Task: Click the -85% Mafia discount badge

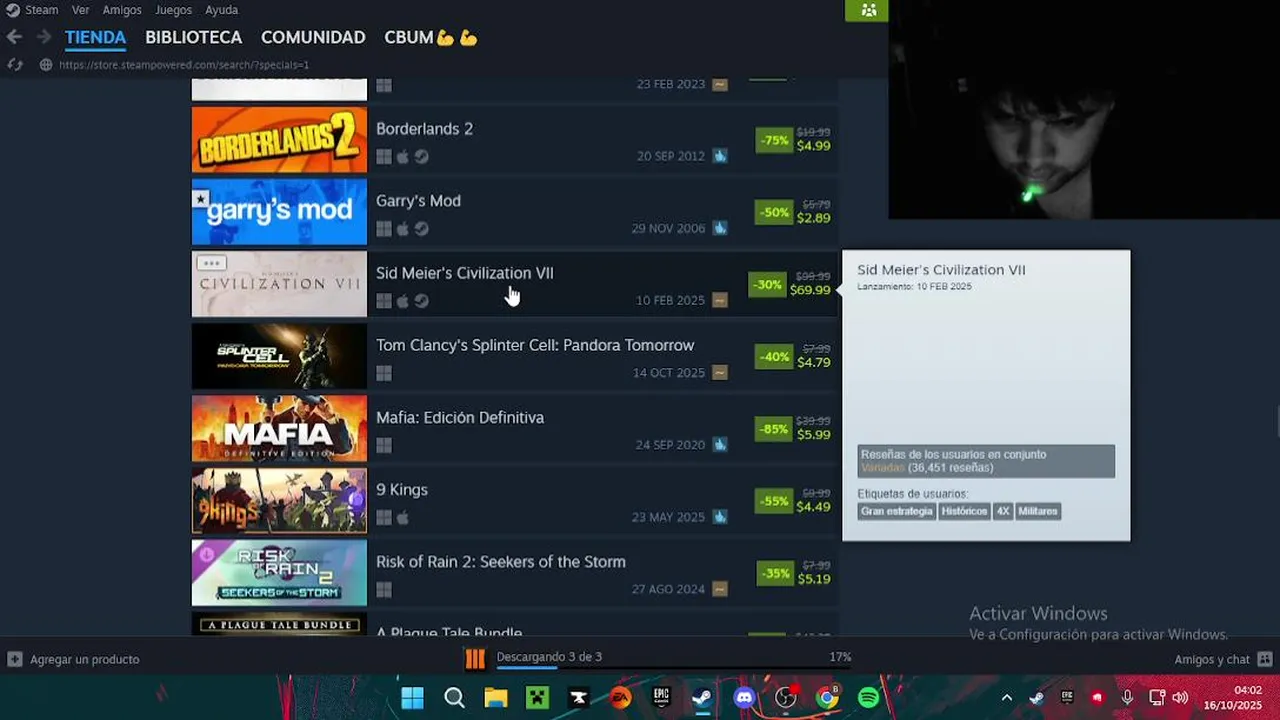Action: tap(774, 429)
